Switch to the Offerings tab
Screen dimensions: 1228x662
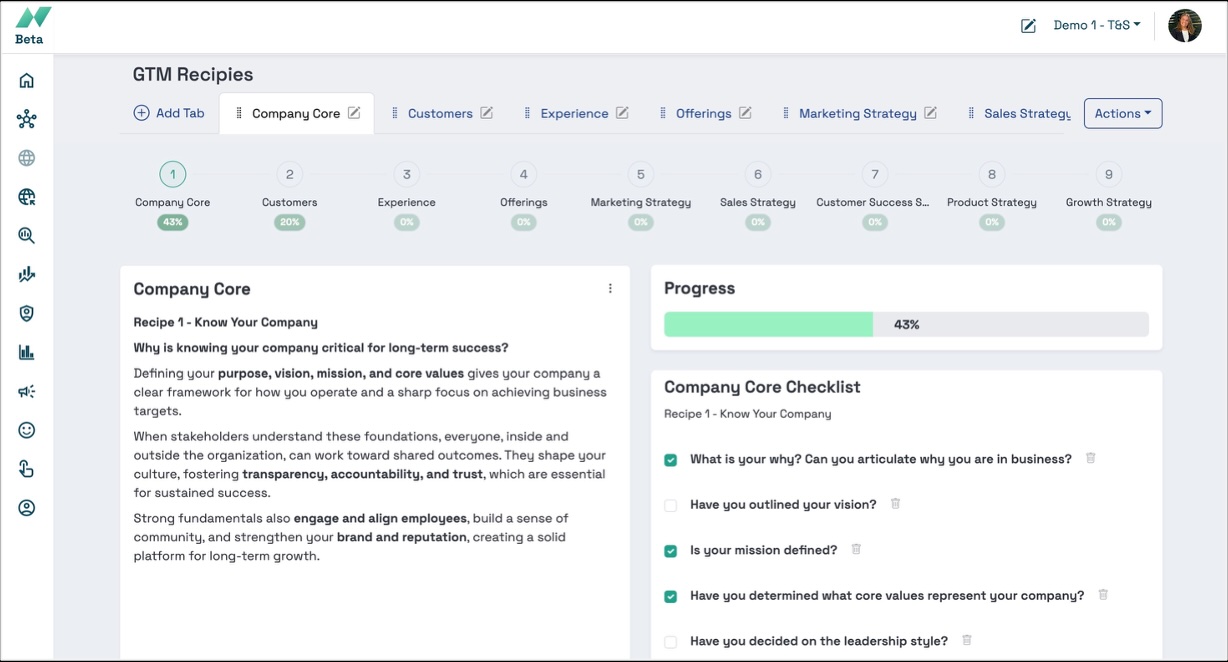pos(703,113)
